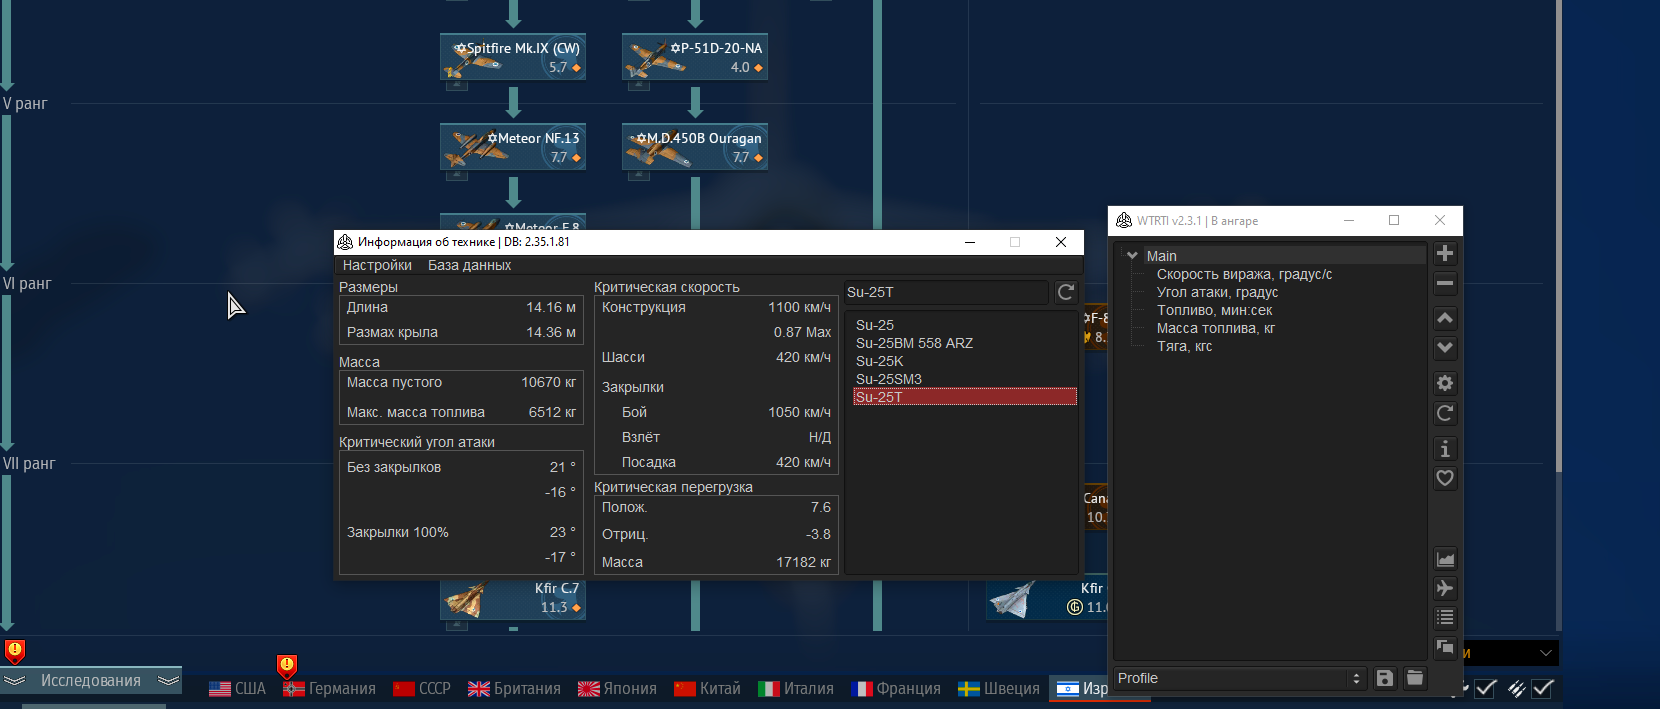This screenshot has width=1660, height=709.
Task: Open the info icon in WTRTI
Action: (x=1445, y=449)
